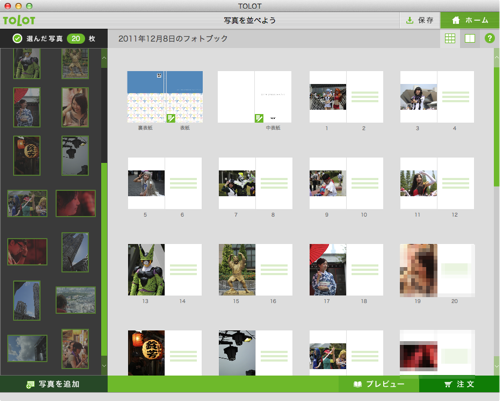This screenshot has width=500, height=401.
Task: Select the red lantern photo in the sidebar
Action: (x=27, y=155)
